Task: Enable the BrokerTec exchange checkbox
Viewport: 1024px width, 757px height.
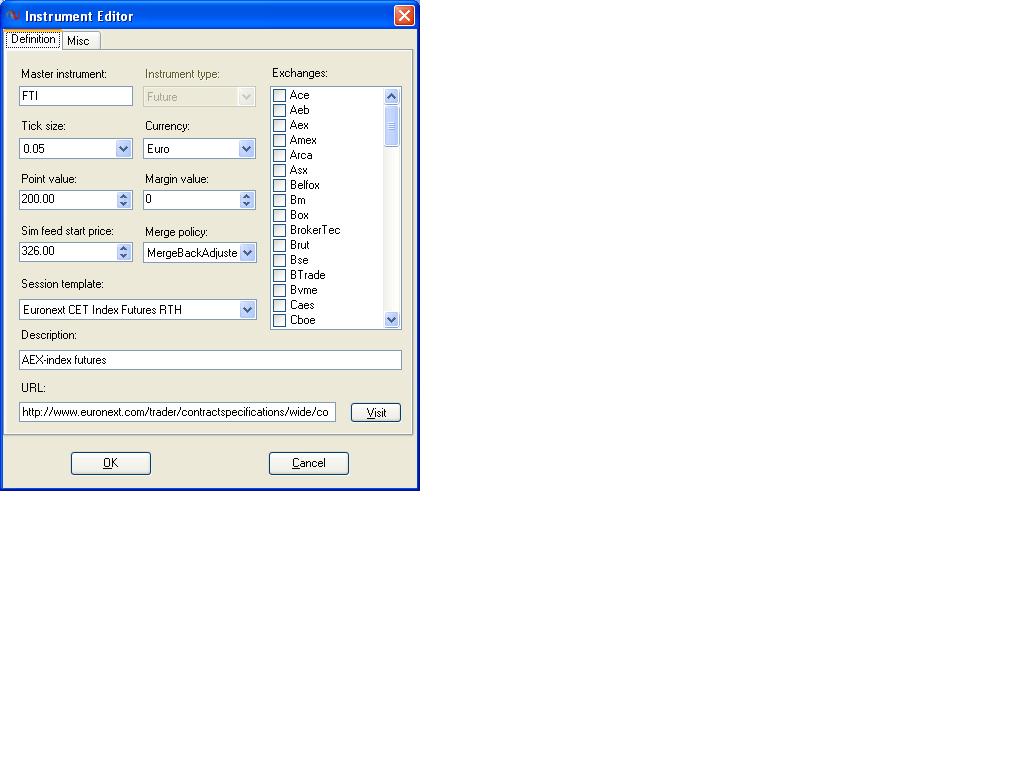Action: point(280,231)
